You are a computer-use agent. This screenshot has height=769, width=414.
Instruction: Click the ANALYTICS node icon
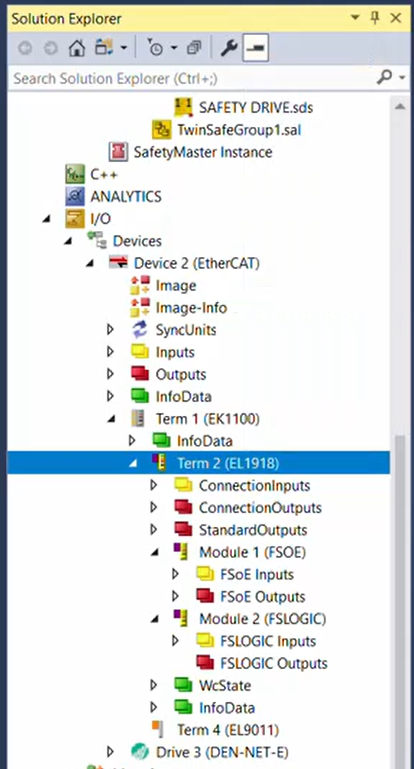coord(75,196)
